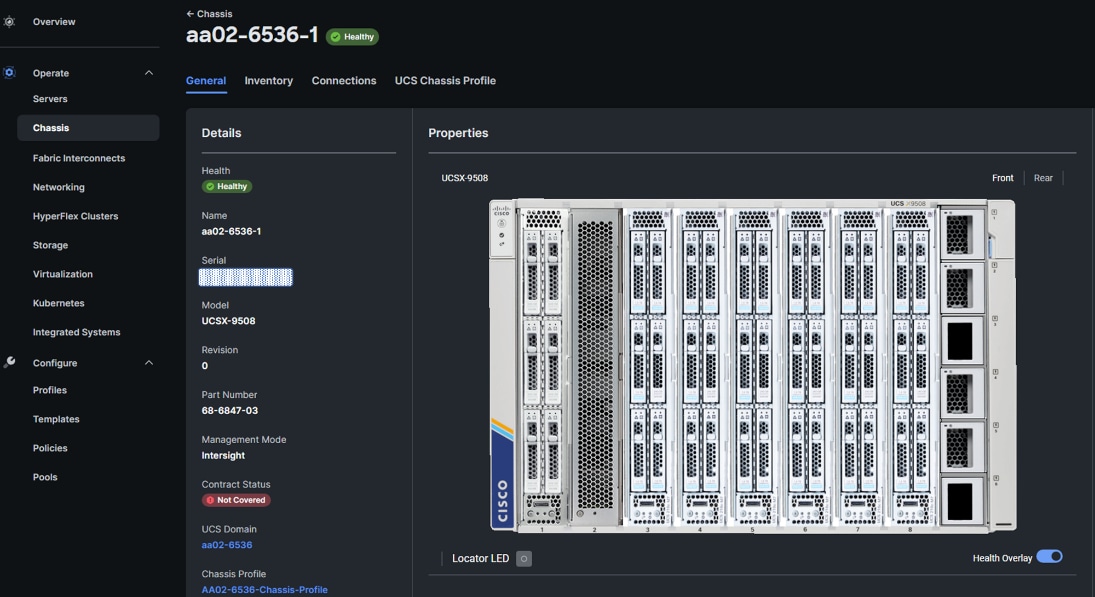
Task: Open Policies under Configure
Action: 50,448
